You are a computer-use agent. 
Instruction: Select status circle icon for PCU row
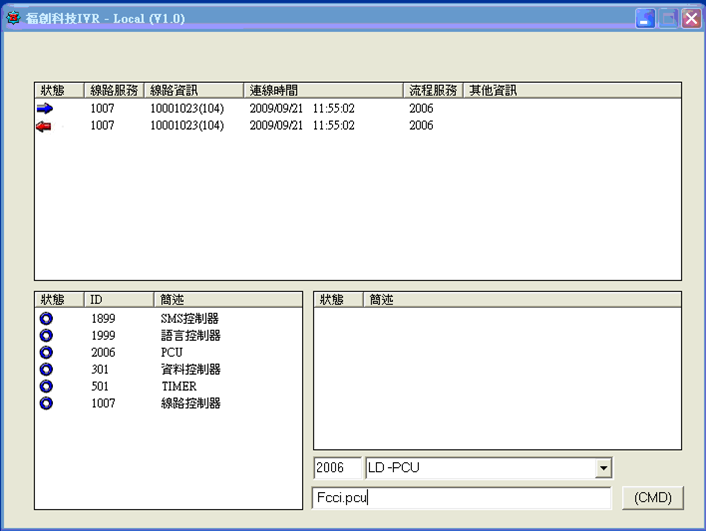[46, 353]
